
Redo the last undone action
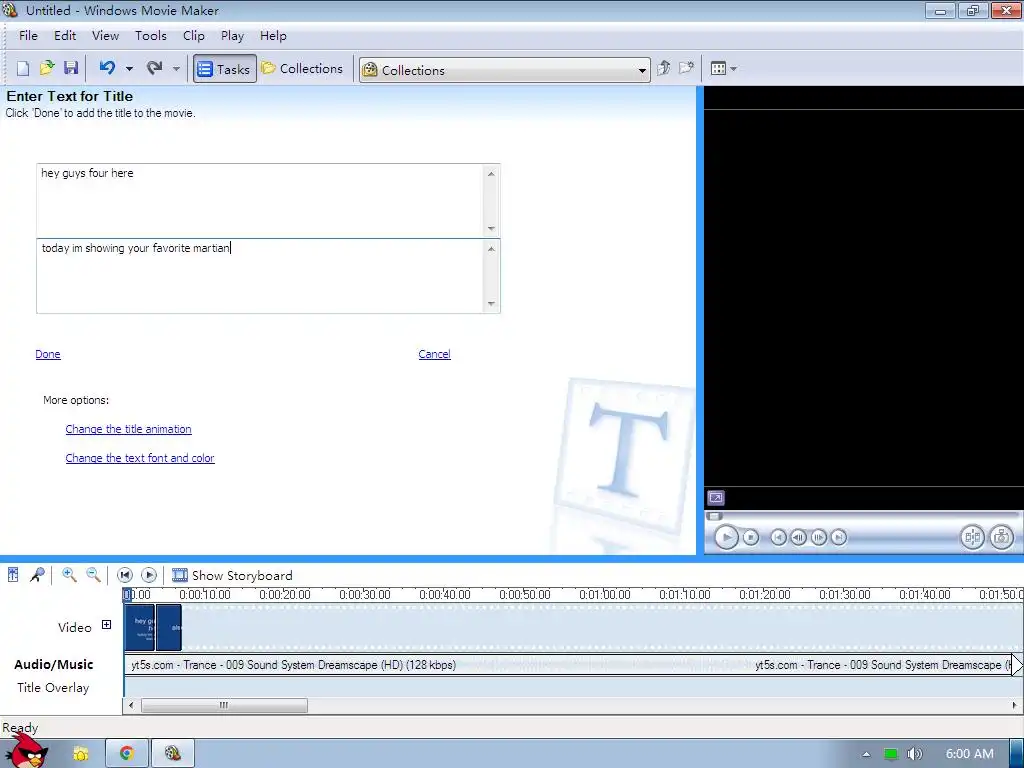[155, 68]
